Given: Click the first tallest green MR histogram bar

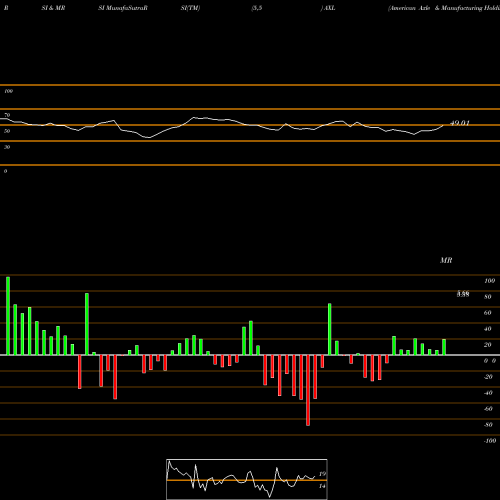Looking at the screenshot, I should (x=8, y=316).
